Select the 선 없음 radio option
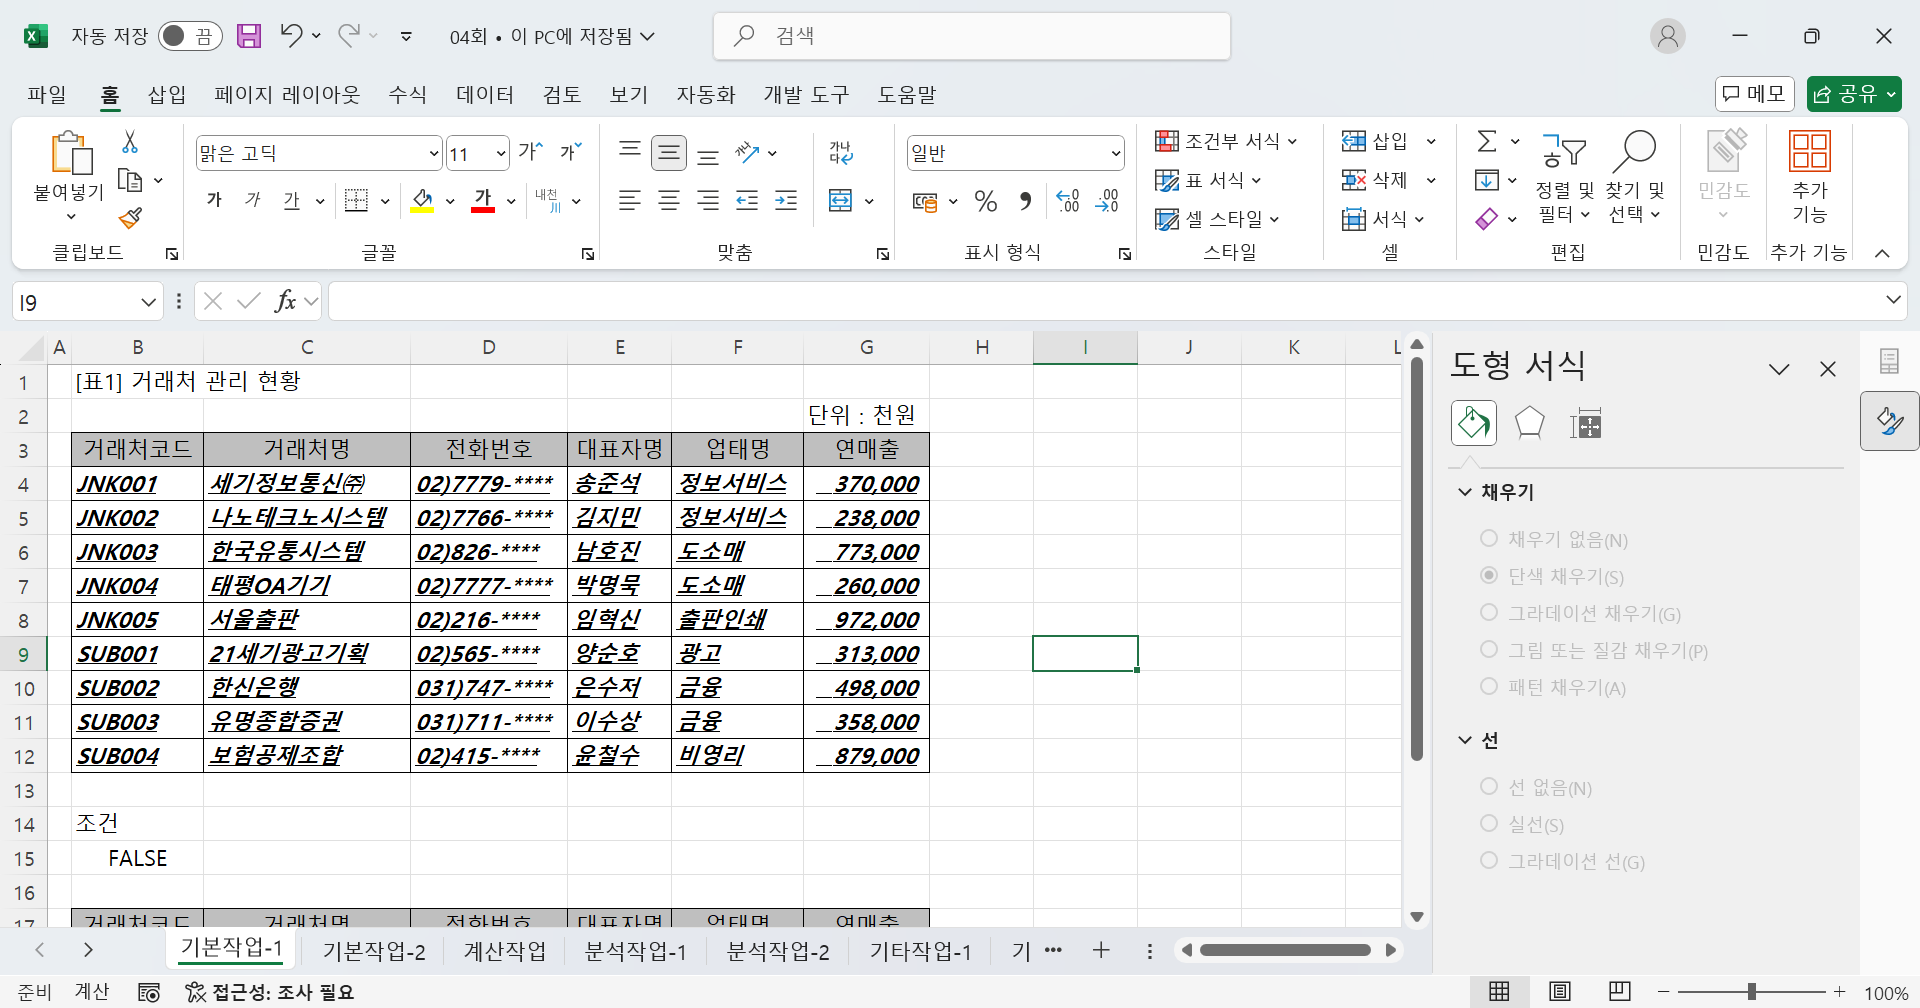The height and width of the screenshot is (1008, 1920). click(x=1489, y=787)
